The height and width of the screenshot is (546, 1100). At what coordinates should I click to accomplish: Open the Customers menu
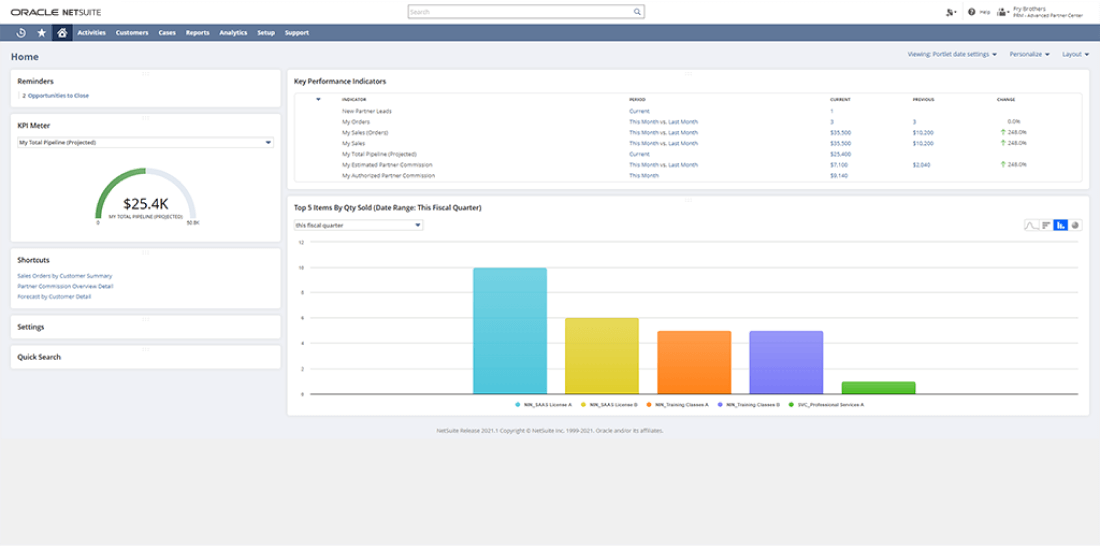point(132,33)
